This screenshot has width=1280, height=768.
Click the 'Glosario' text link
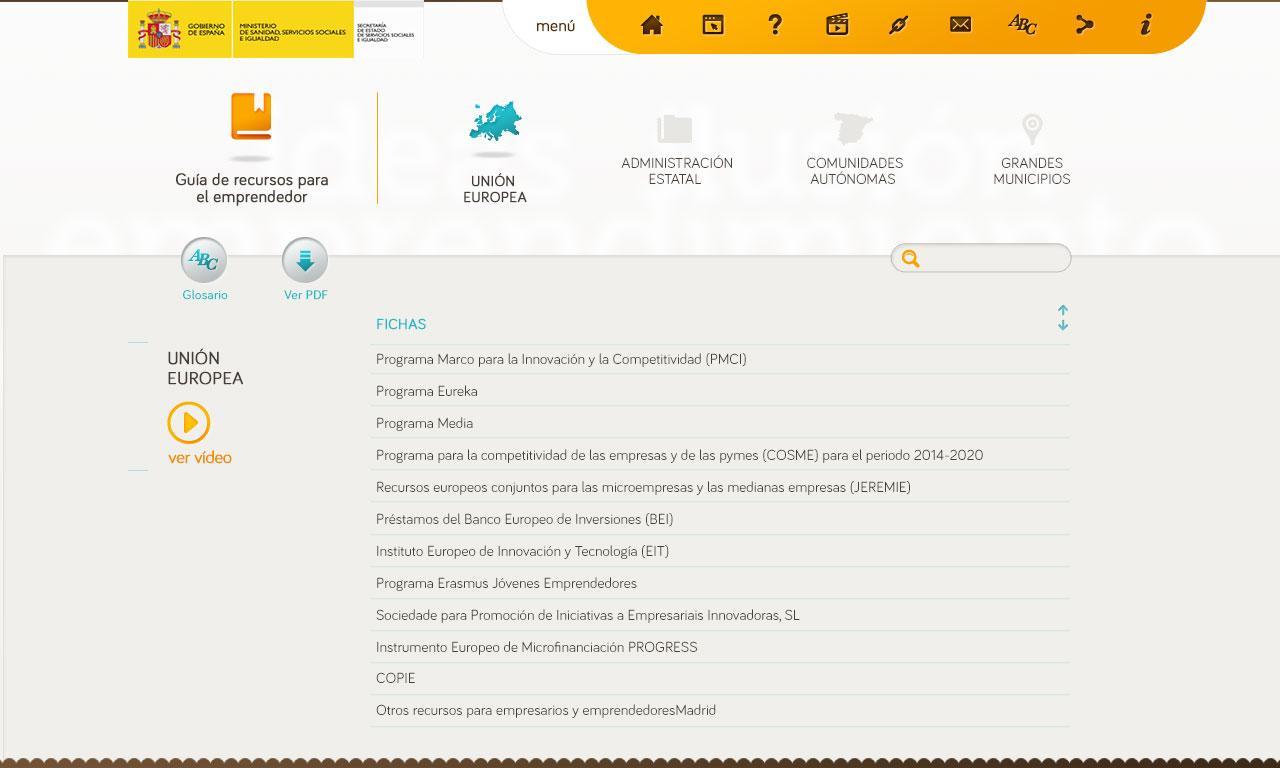tap(205, 295)
